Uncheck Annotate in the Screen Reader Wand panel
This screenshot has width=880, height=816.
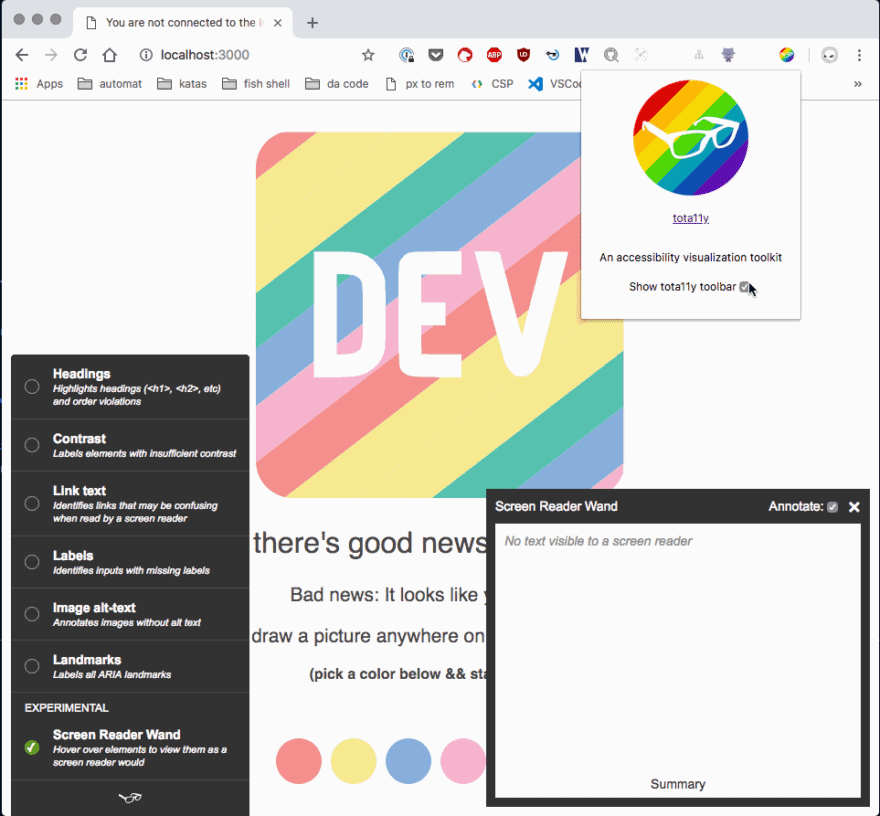(833, 507)
